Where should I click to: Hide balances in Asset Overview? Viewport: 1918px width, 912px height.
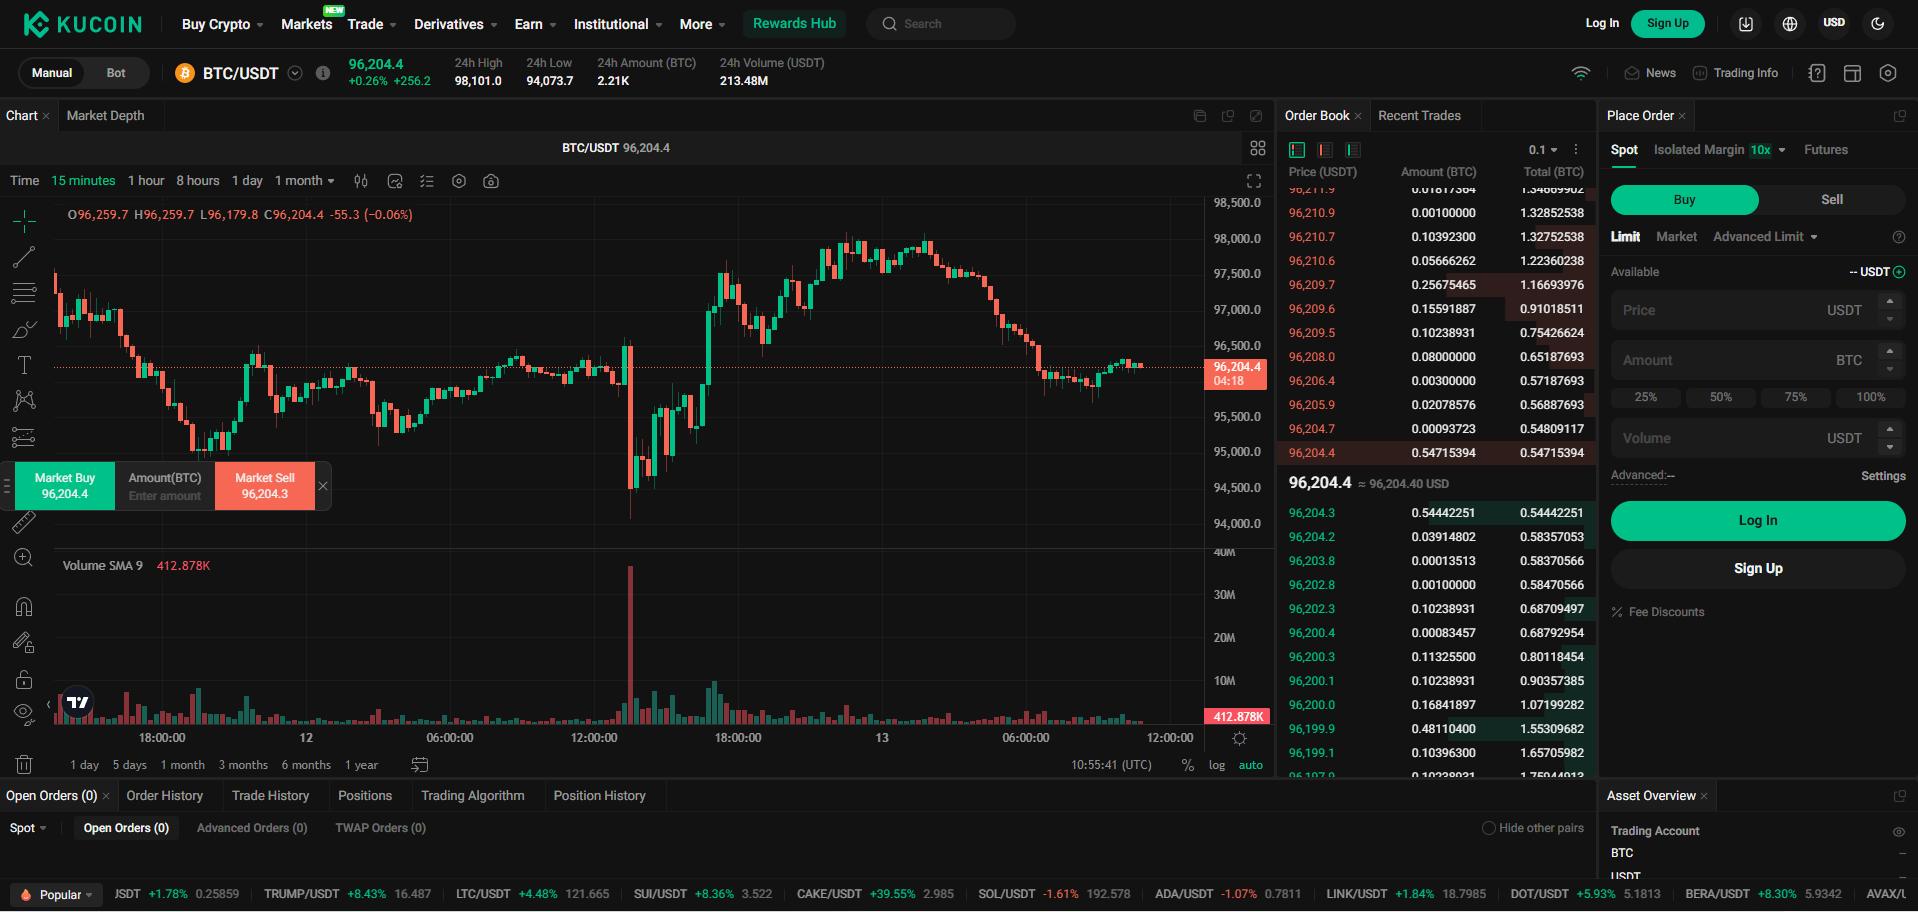point(1898,832)
